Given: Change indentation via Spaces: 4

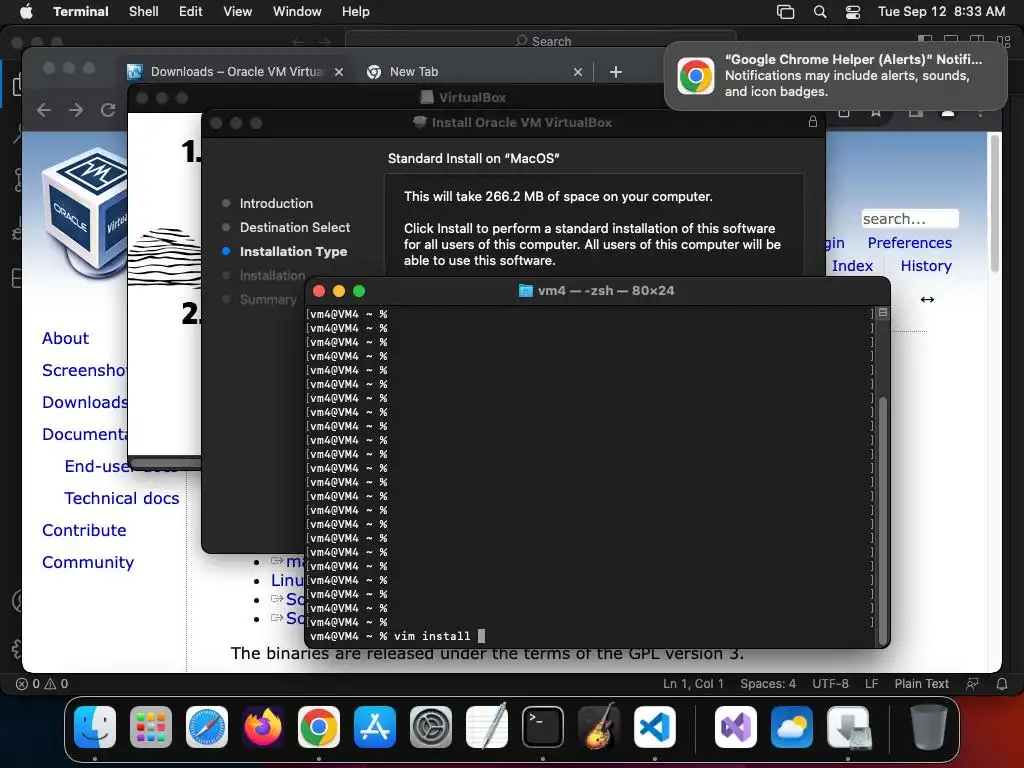Looking at the screenshot, I should coord(768,684).
